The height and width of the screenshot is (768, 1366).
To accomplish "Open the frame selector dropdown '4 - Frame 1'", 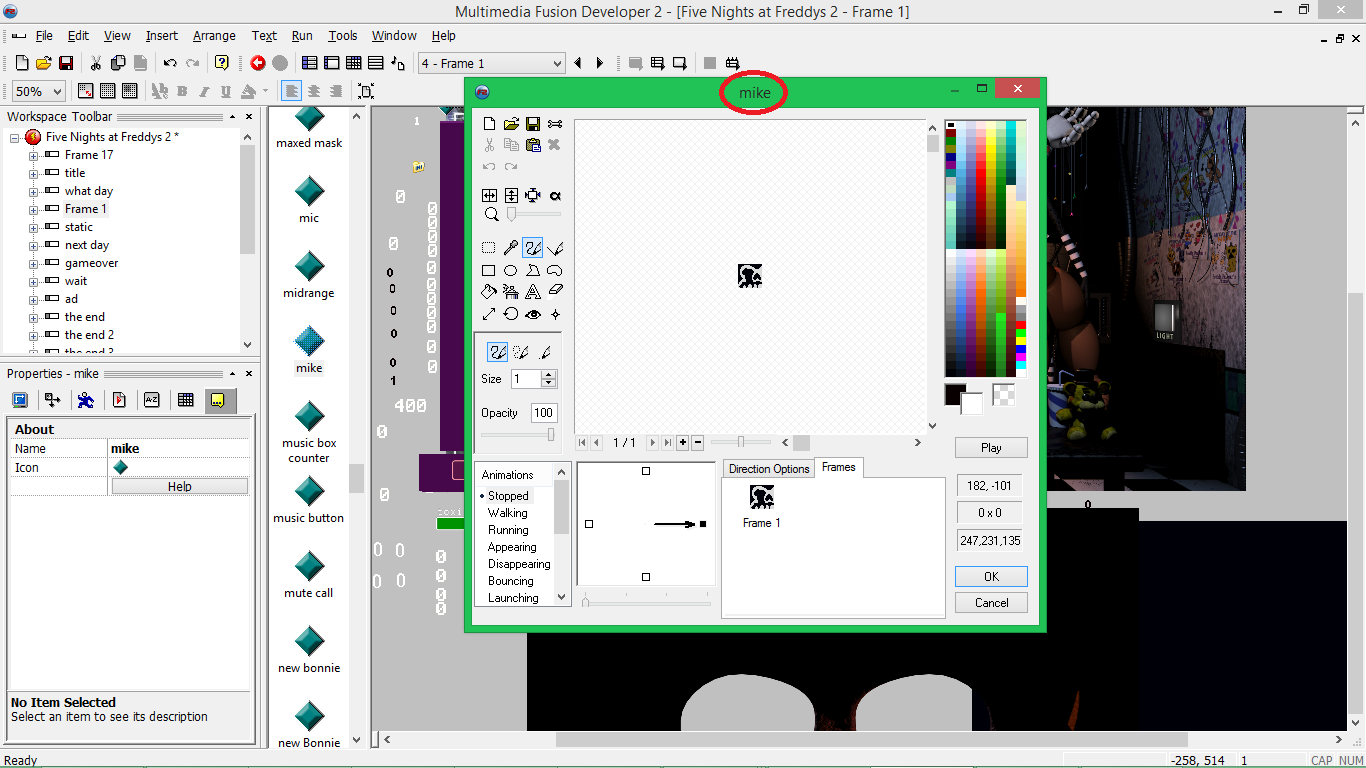I will coord(492,63).
